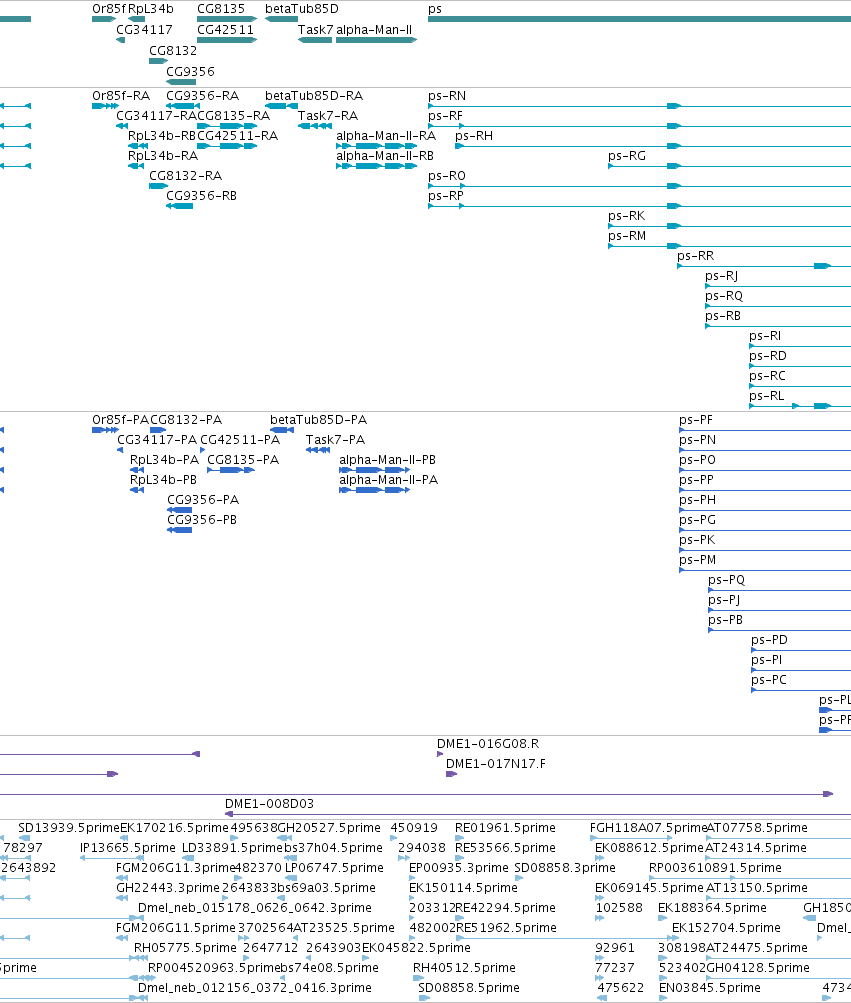Click the CG8135-PA protein feature
Screen dimensions: 851x1003
tap(231, 470)
